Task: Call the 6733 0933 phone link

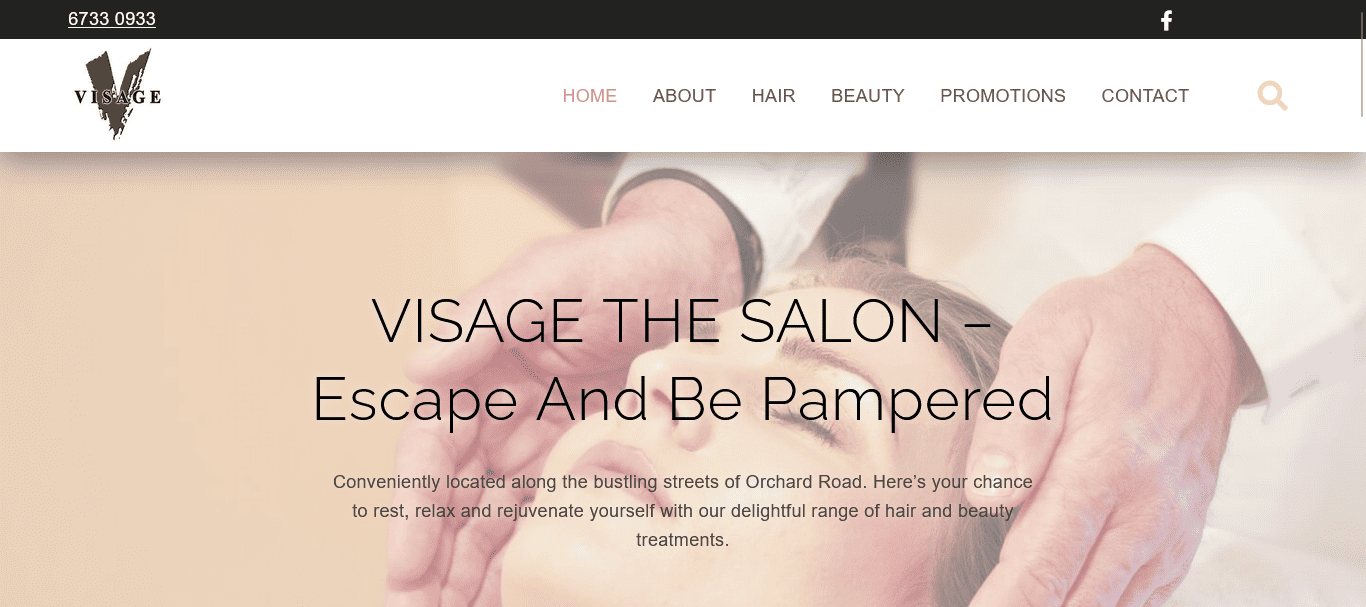Action: [x=112, y=19]
